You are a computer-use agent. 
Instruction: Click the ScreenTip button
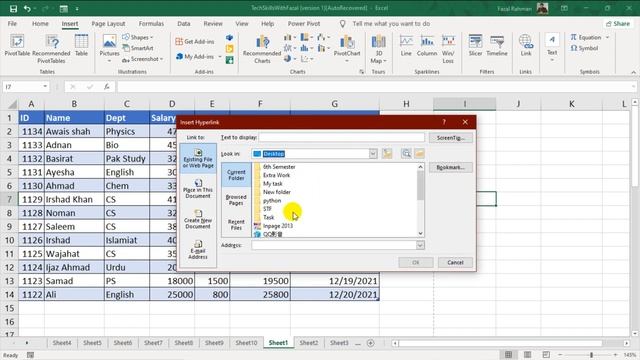(451, 138)
